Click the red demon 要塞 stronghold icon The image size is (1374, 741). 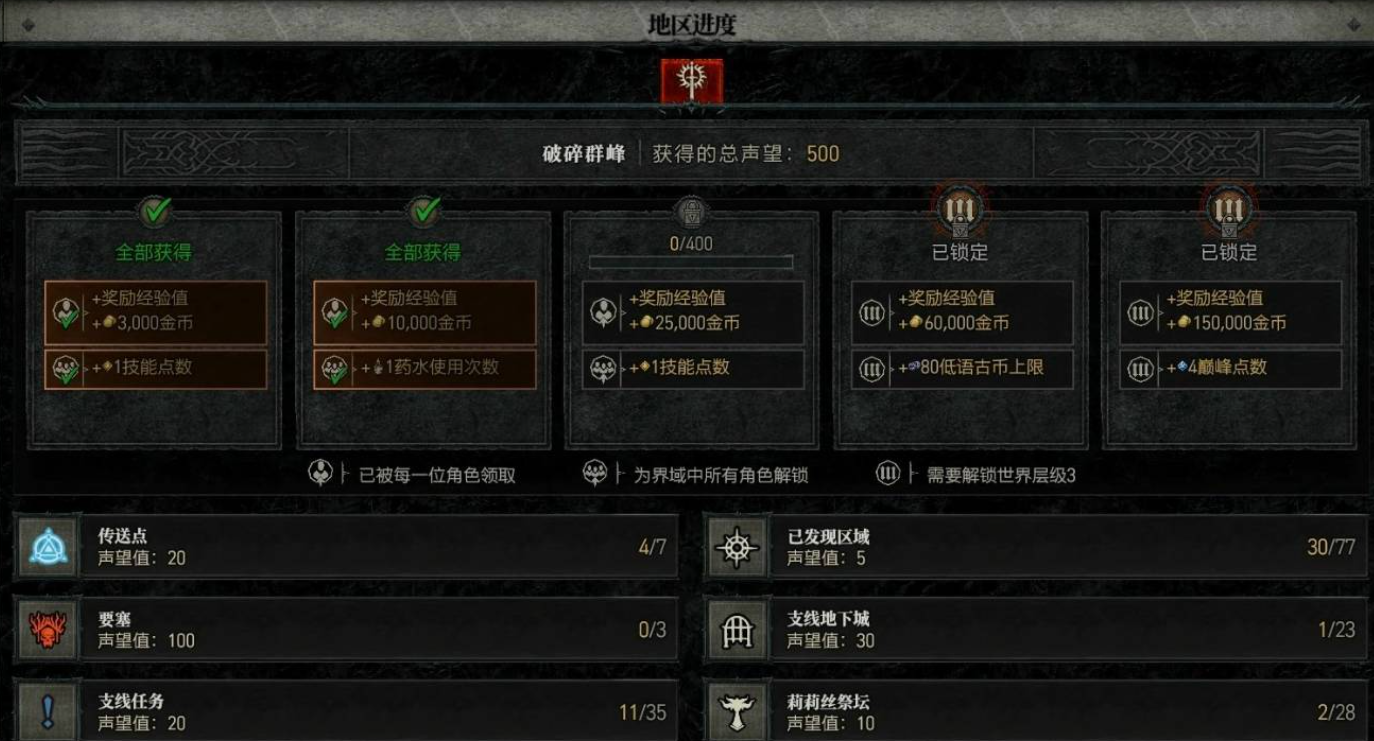tap(48, 630)
